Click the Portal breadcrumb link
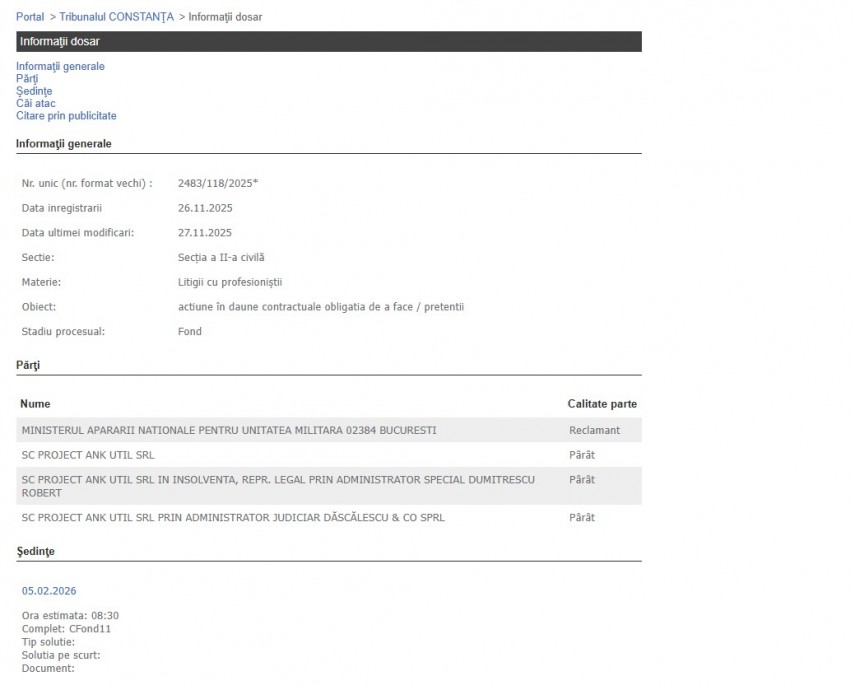This screenshot has height=690, width=855. tap(30, 17)
